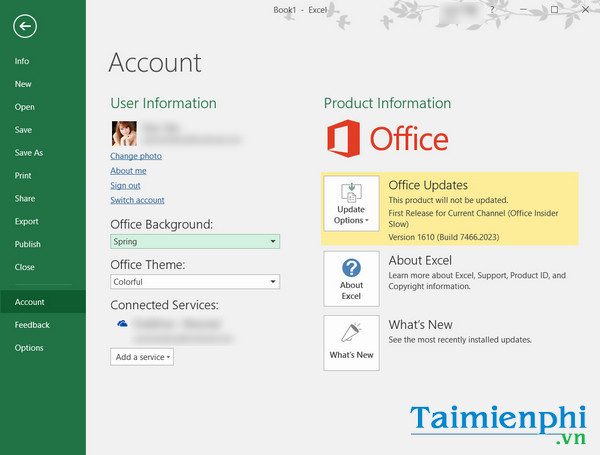Click the Office Updates heading text
Viewport: 600px width, 455px height.
tap(428, 185)
